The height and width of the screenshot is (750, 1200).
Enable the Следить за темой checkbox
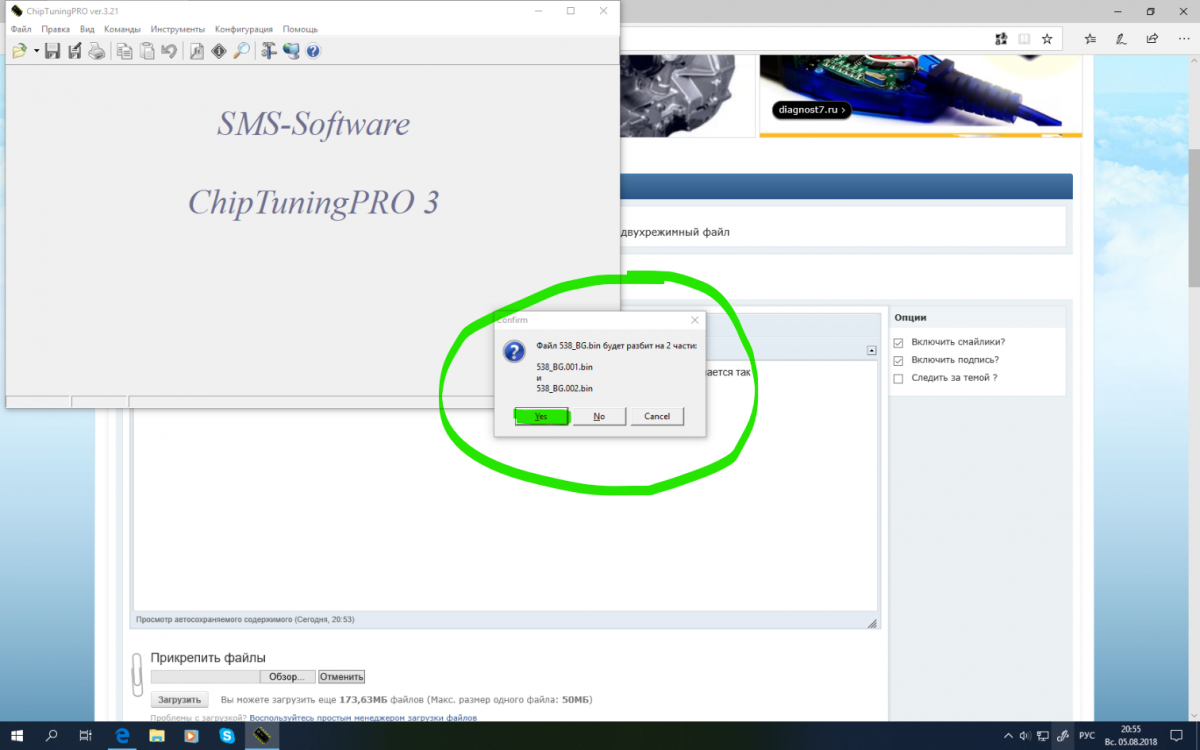(x=898, y=378)
